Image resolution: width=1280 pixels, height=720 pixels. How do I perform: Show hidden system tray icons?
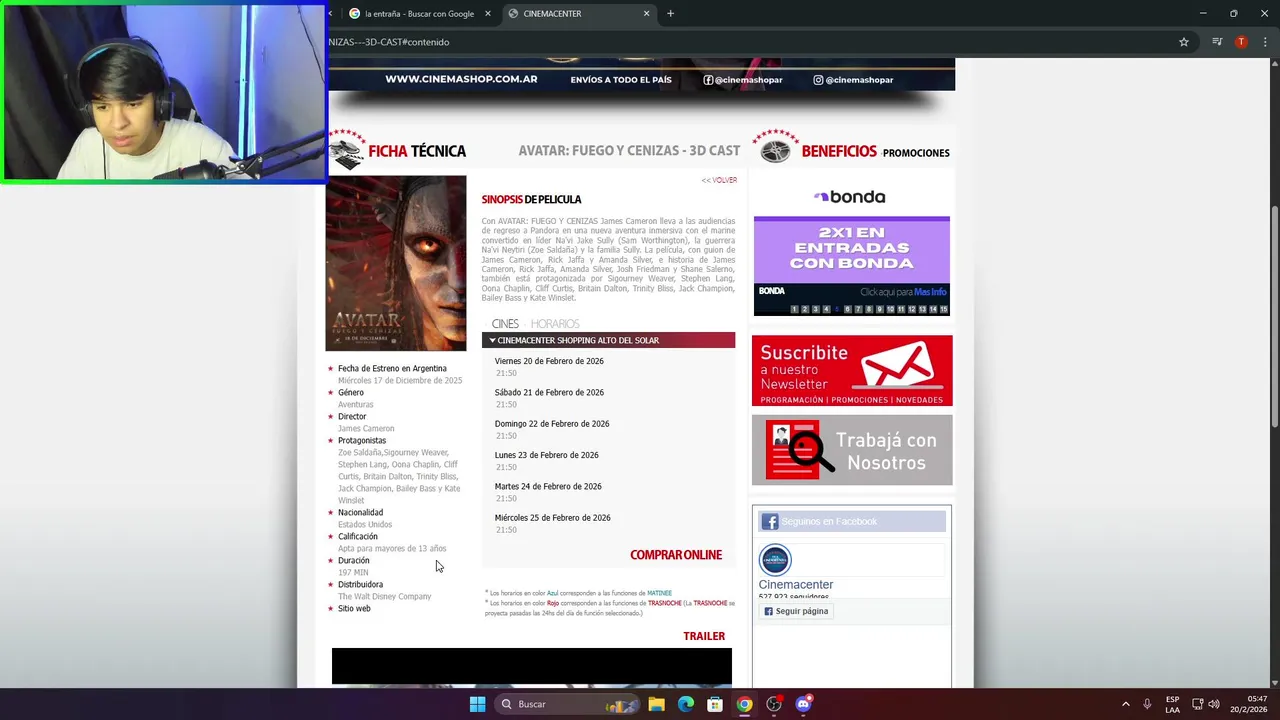[1126, 704]
